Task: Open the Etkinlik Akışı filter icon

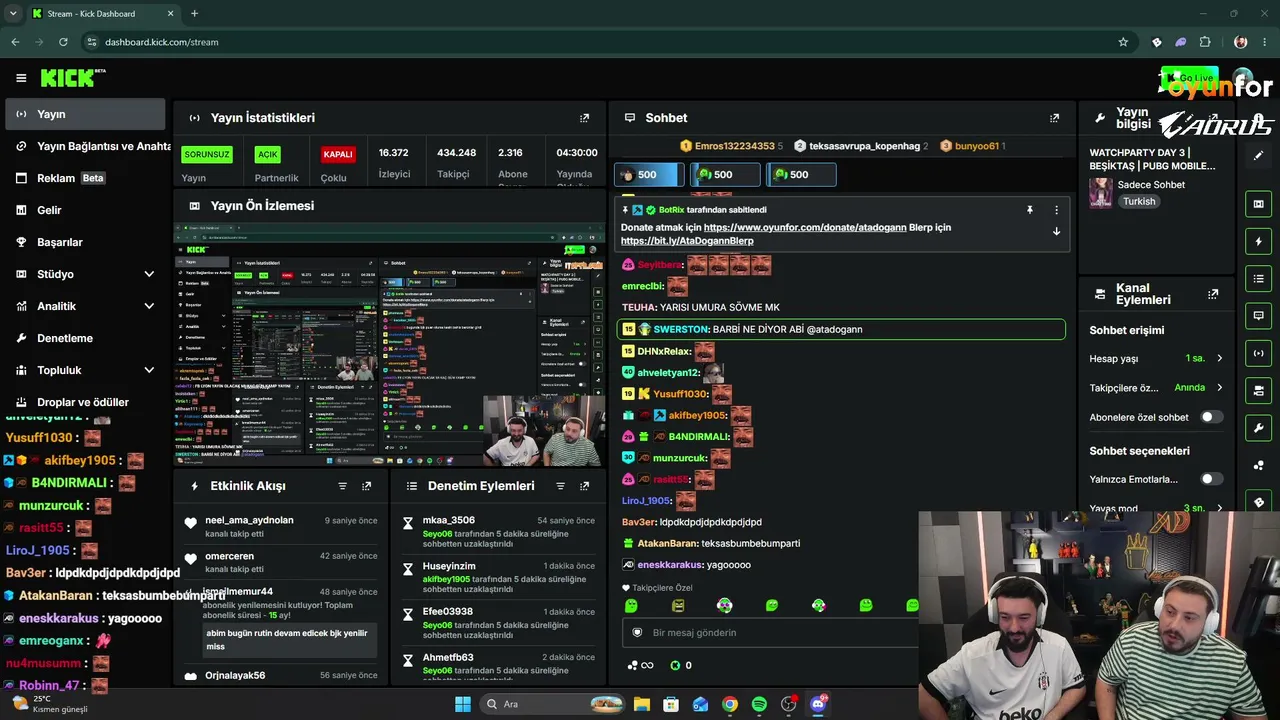Action: click(343, 486)
